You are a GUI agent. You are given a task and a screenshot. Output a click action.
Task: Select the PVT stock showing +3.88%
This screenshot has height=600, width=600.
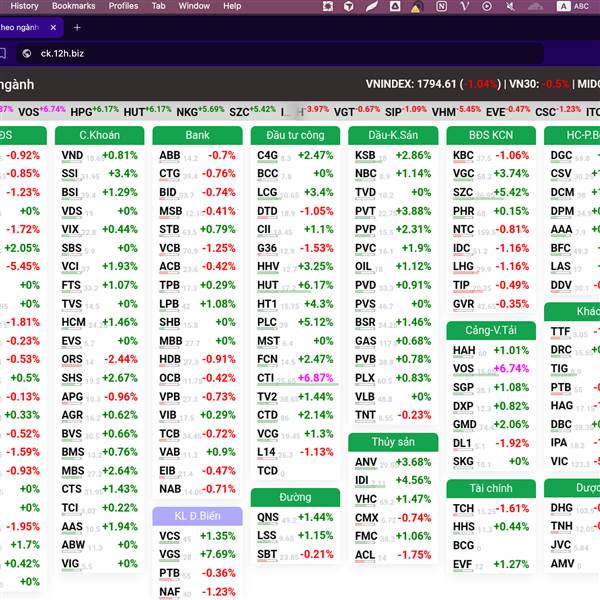click(393, 211)
